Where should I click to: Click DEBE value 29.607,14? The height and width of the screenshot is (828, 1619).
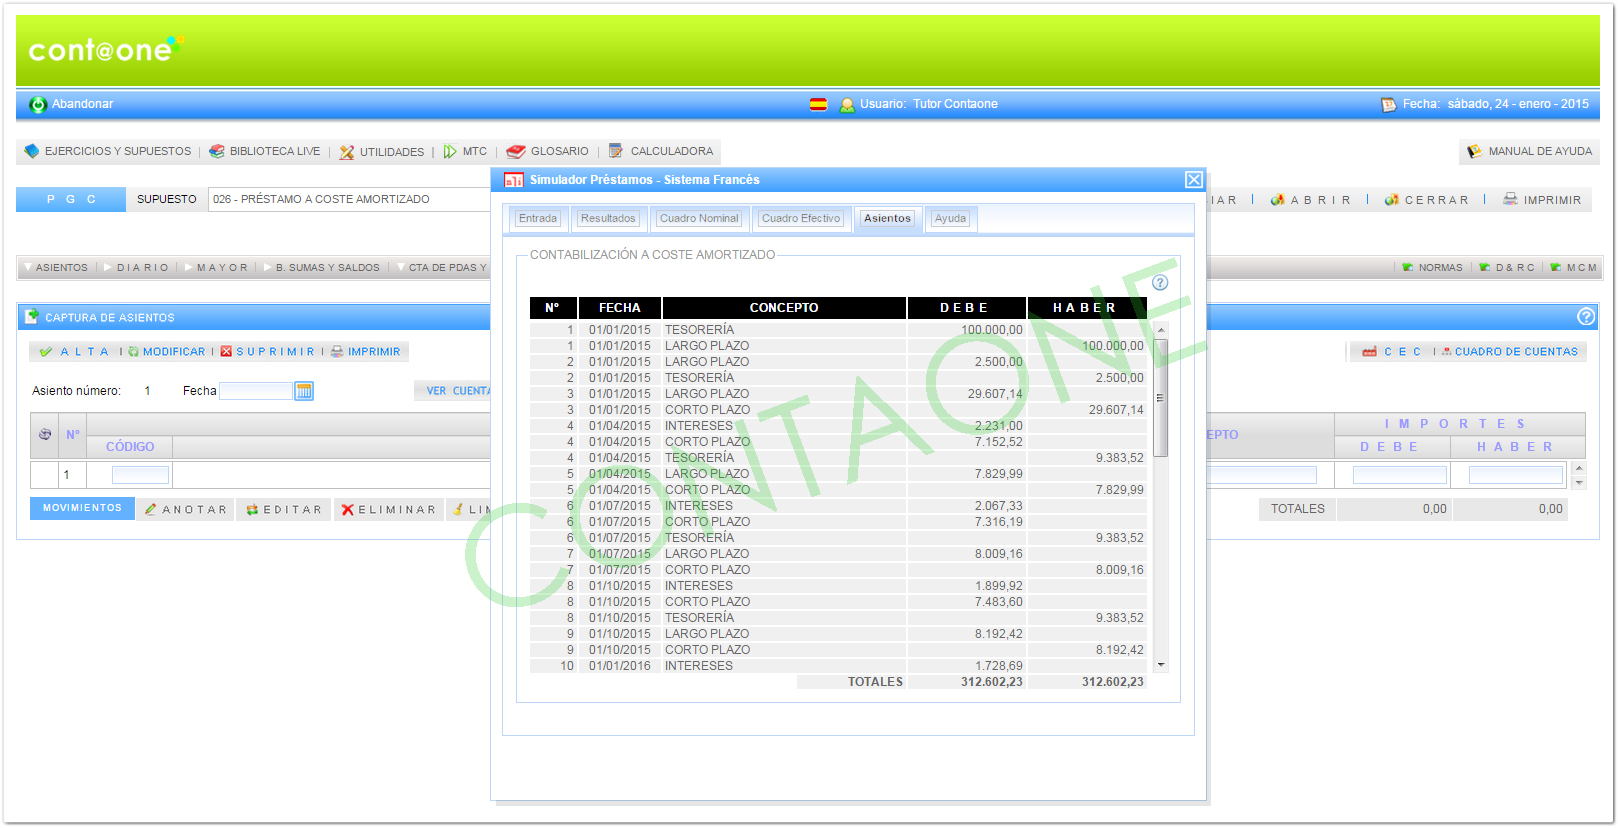(x=995, y=394)
